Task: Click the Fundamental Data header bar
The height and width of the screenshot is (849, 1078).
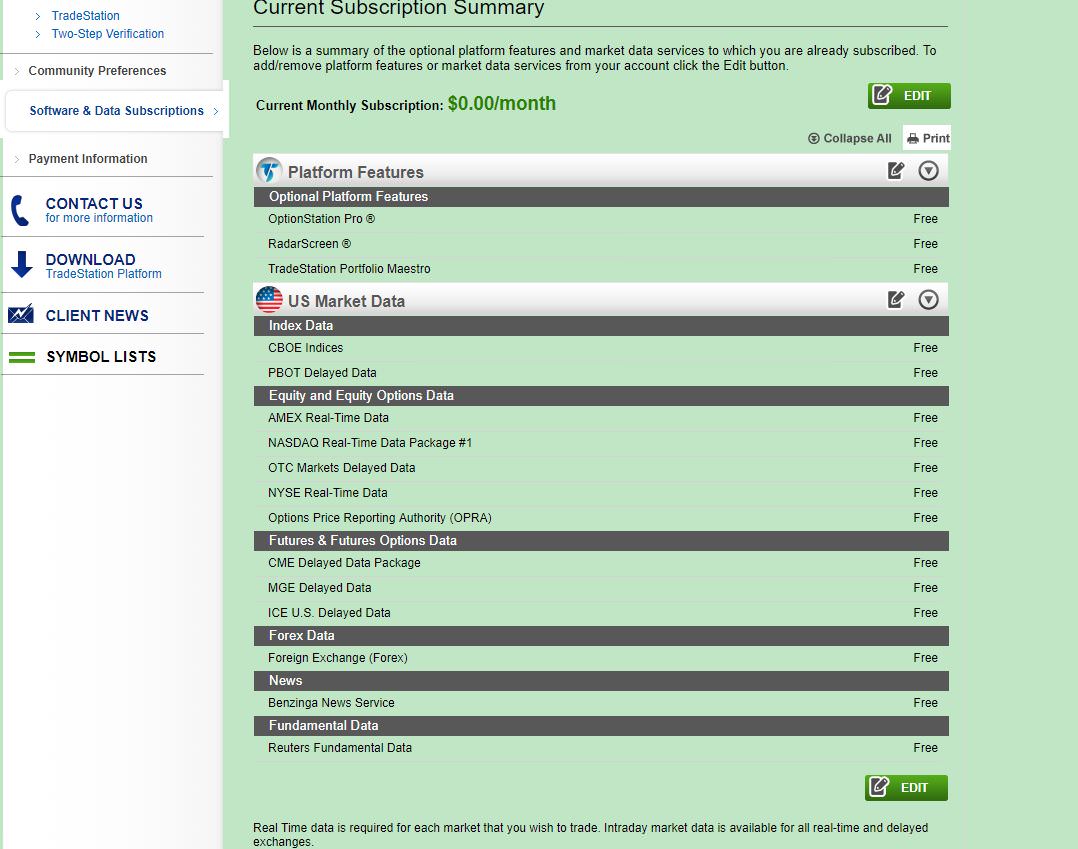Action: coord(601,726)
